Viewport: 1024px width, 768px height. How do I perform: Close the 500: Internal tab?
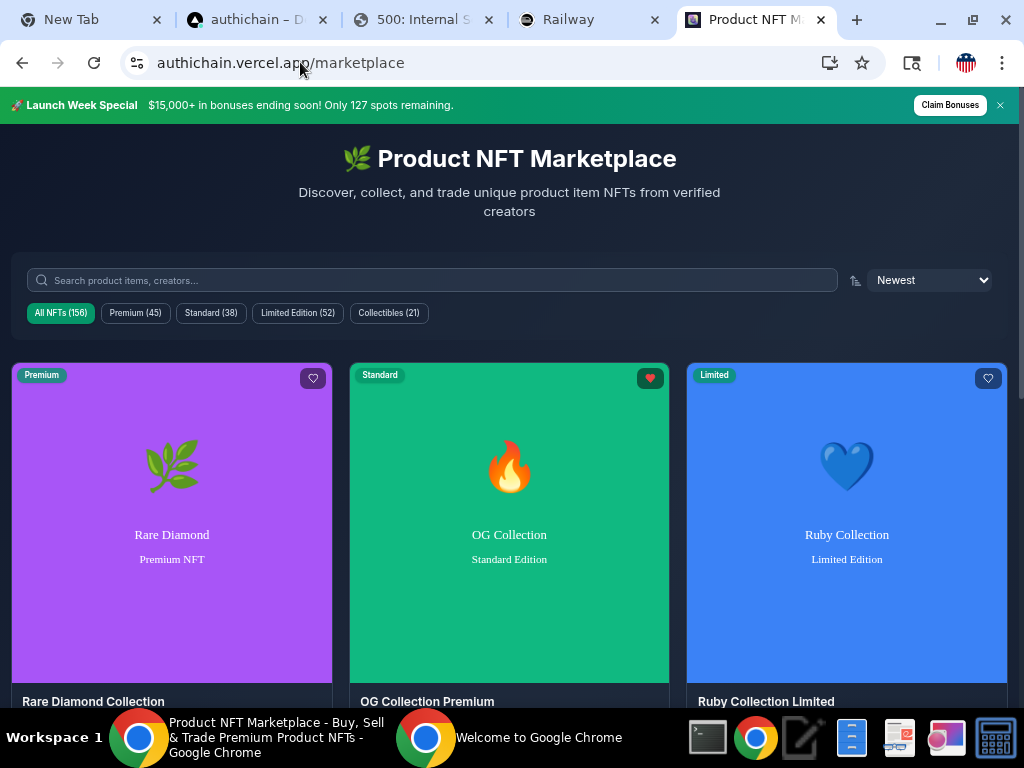pos(488,20)
